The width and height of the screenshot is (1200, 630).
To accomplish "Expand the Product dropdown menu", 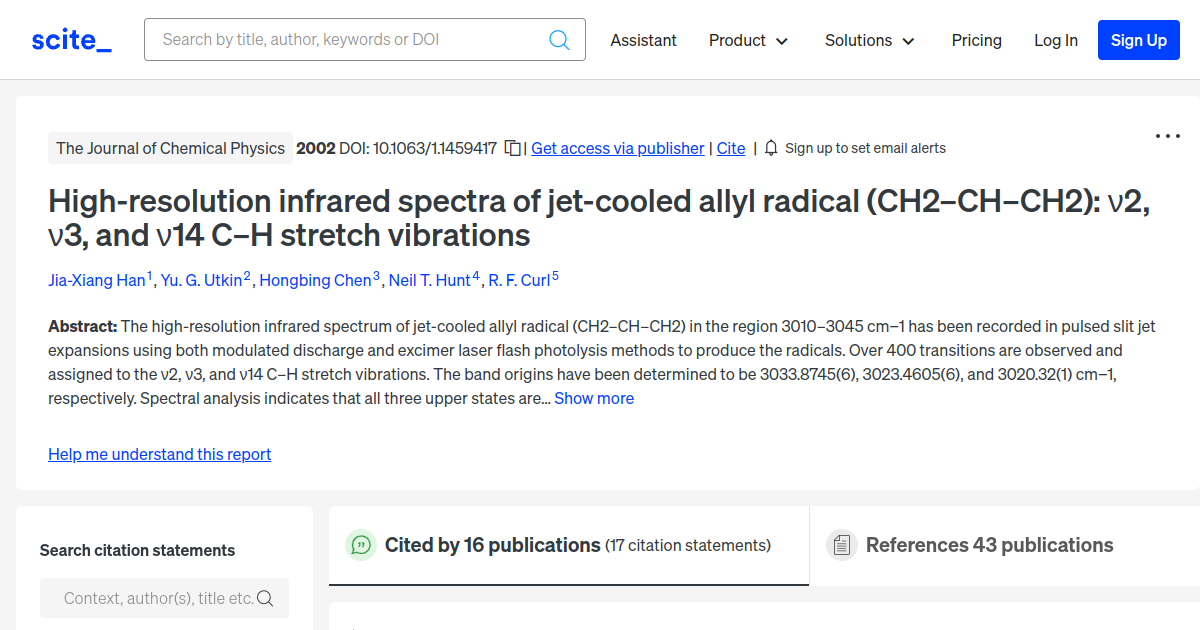I will coord(748,40).
